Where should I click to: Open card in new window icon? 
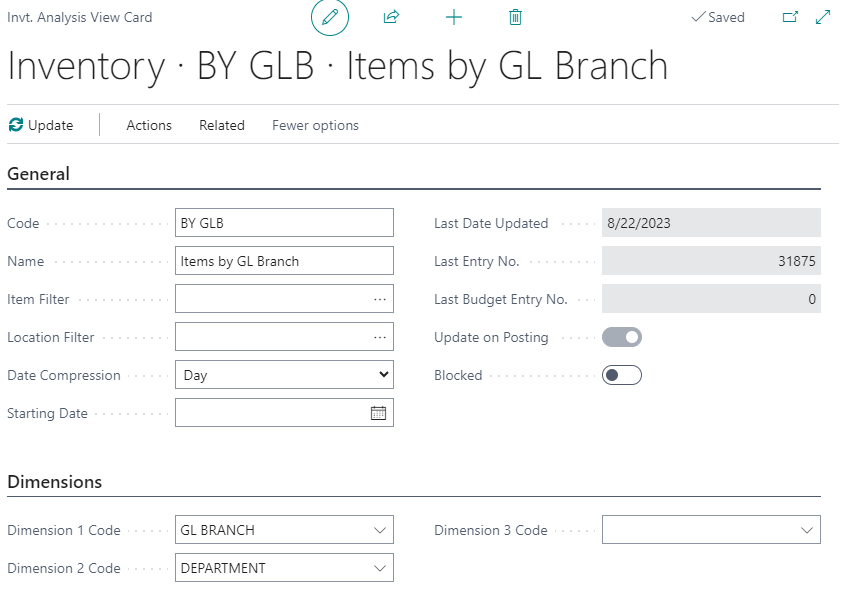coord(790,17)
